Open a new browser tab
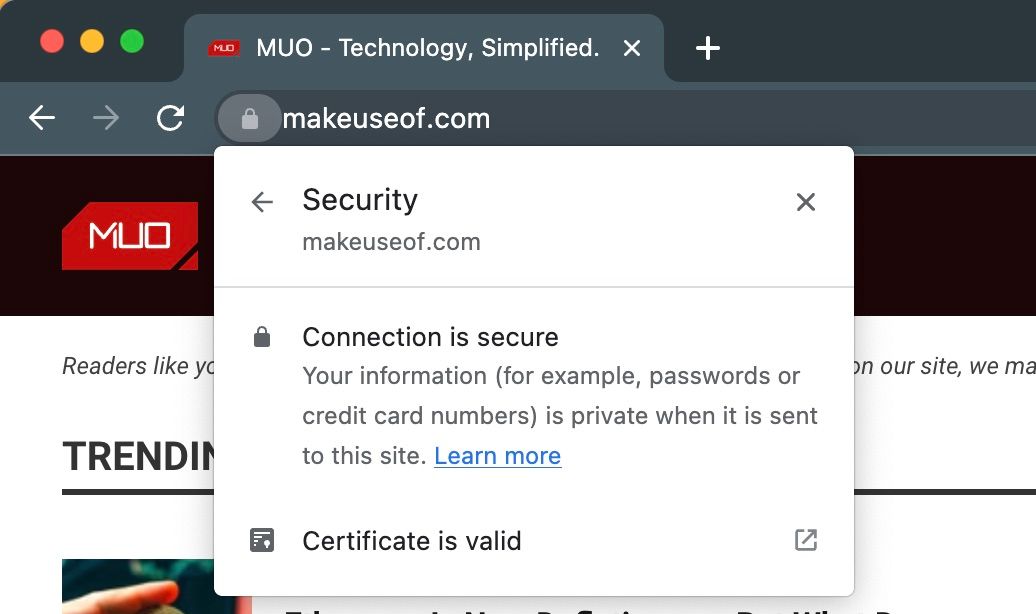This screenshot has height=614, width=1036. click(708, 48)
